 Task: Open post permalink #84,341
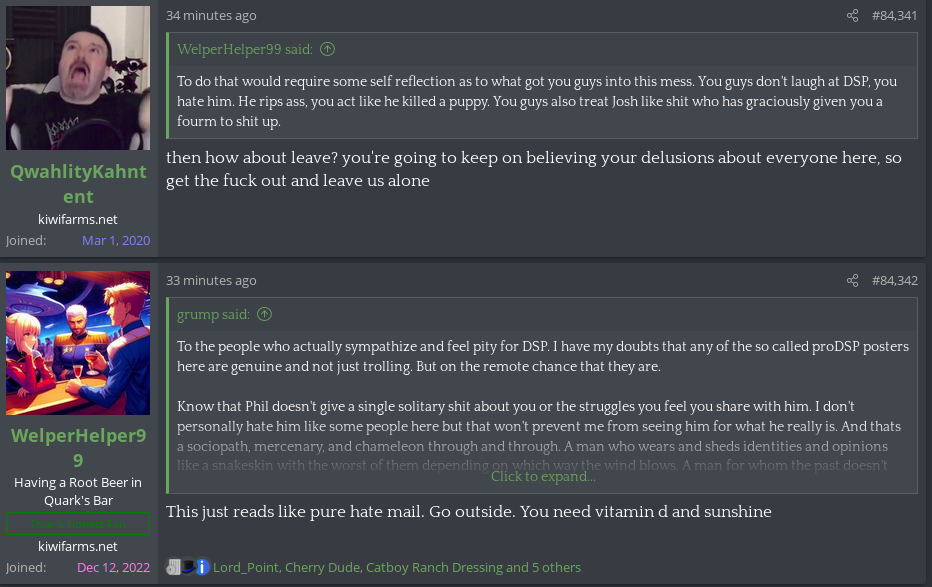click(895, 16)
